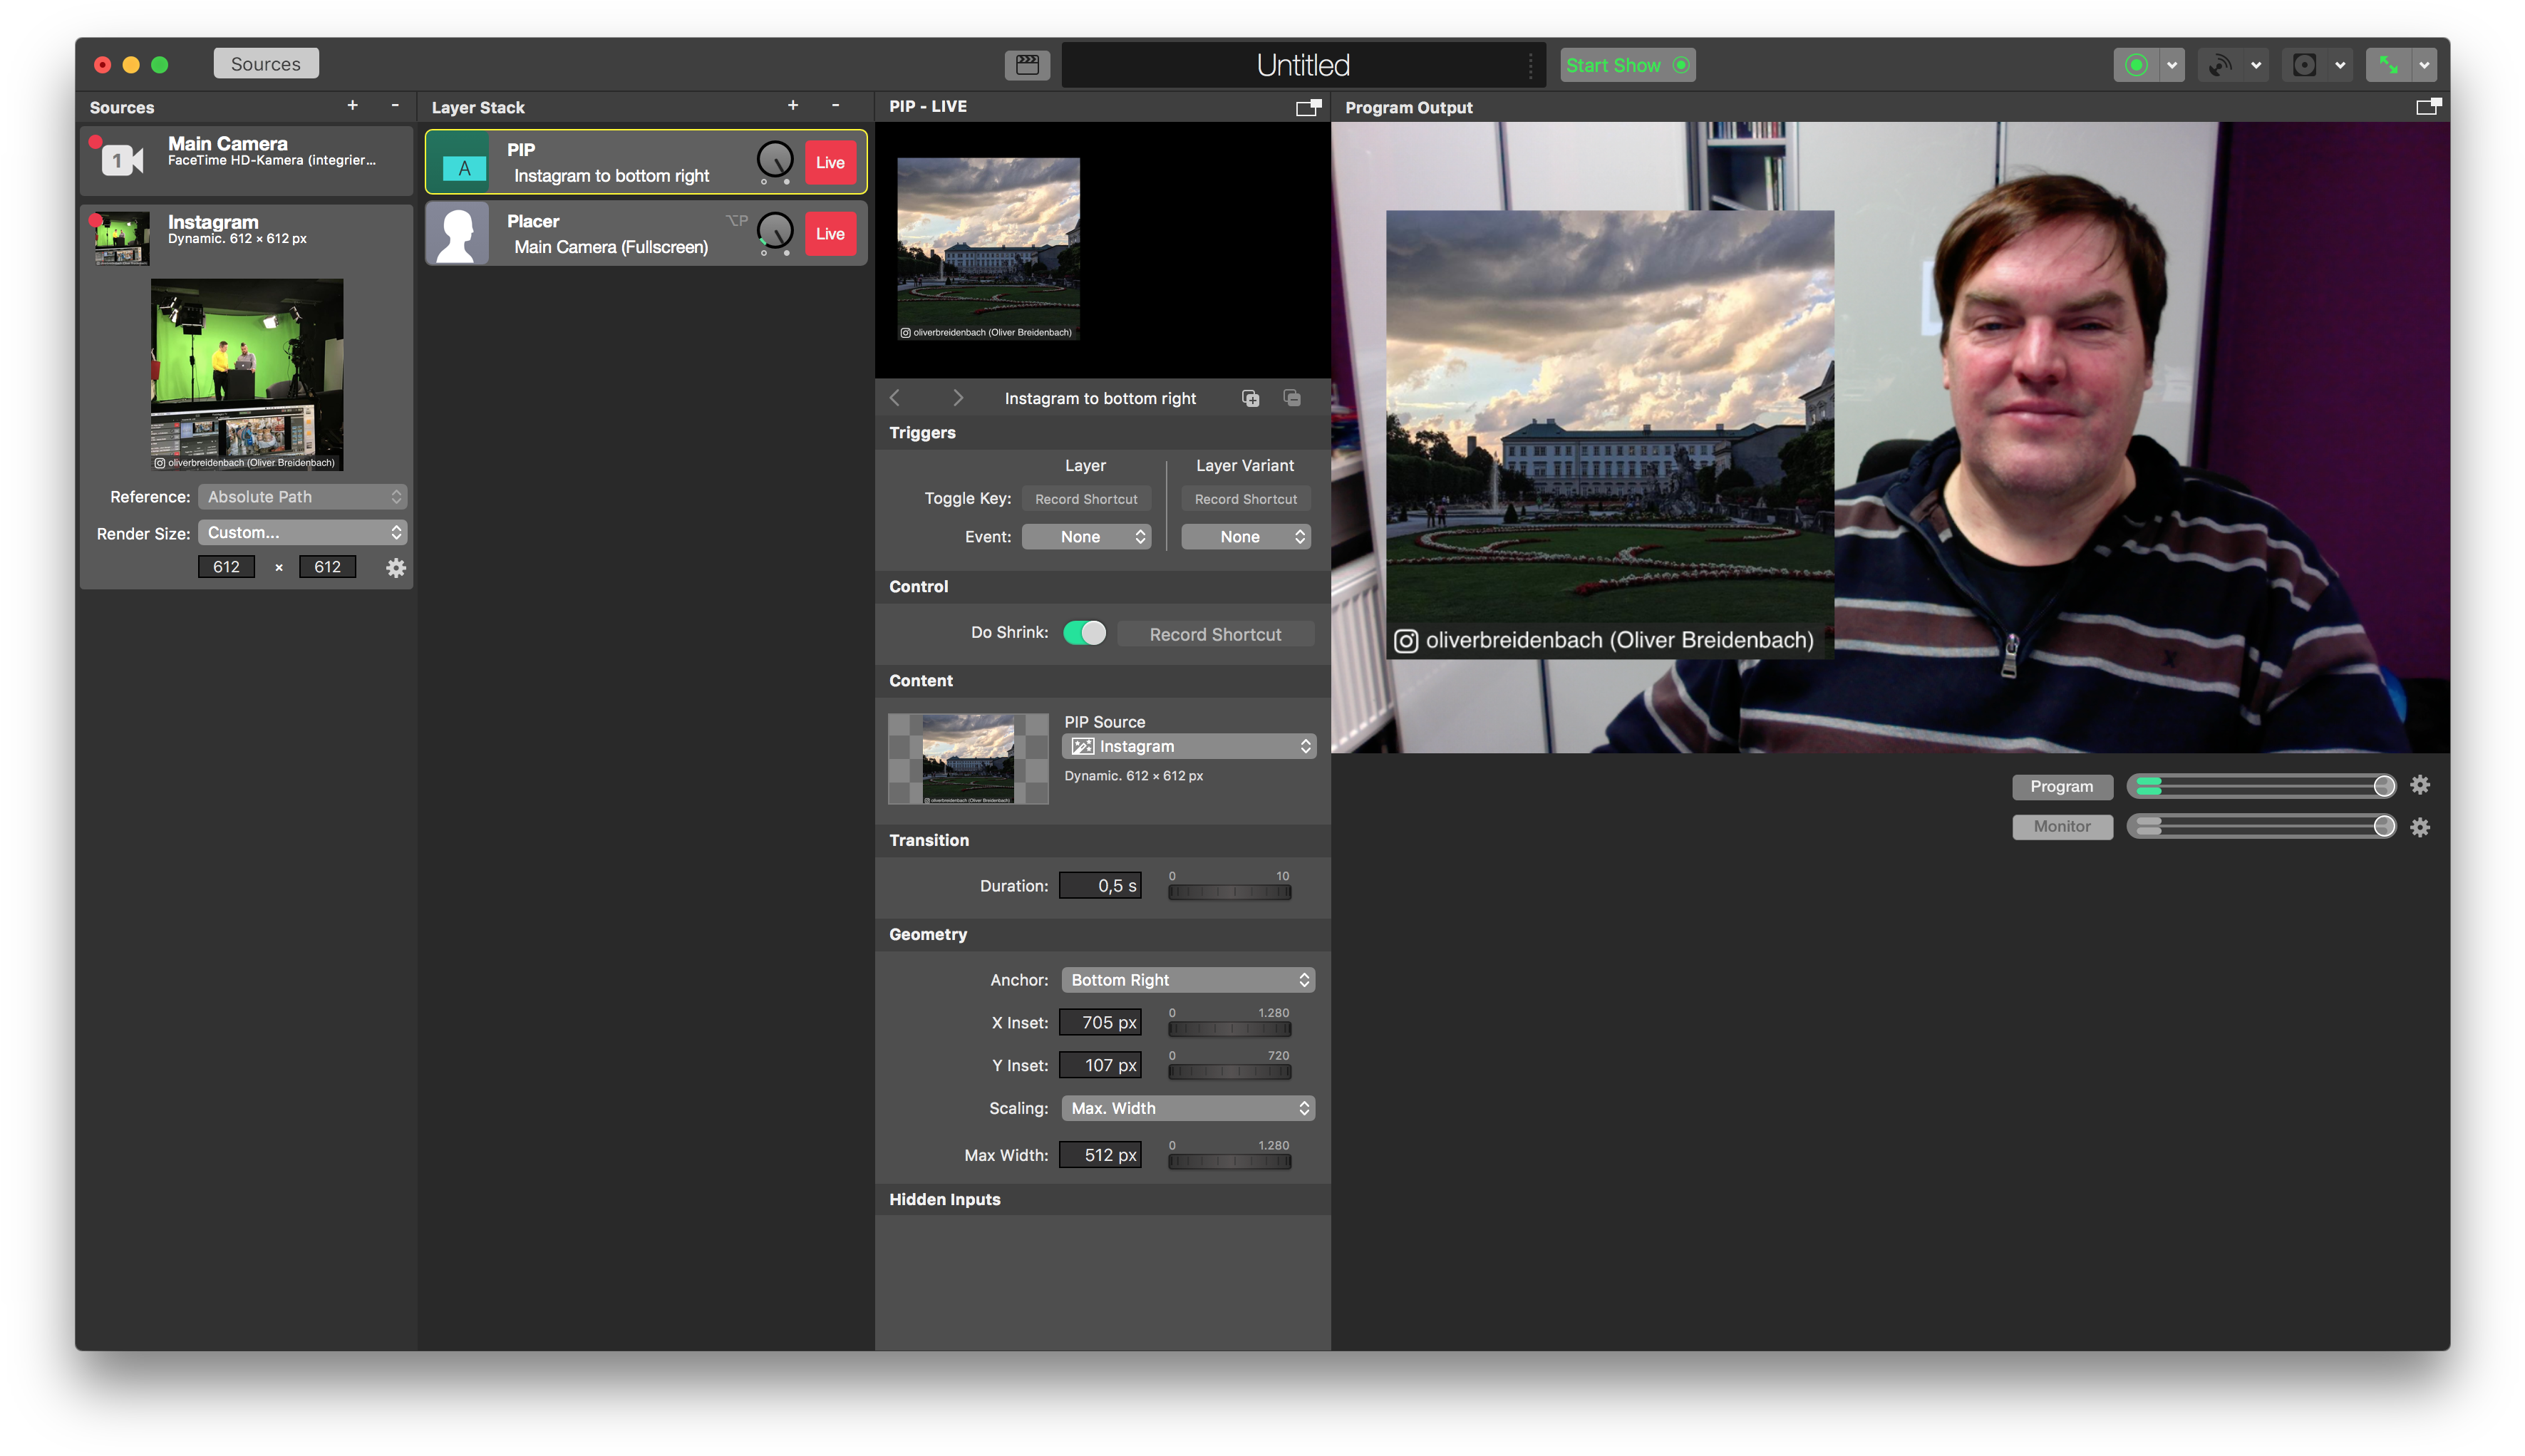Click the Start Show button
2525x1456 pixels.
[1626, 64]
